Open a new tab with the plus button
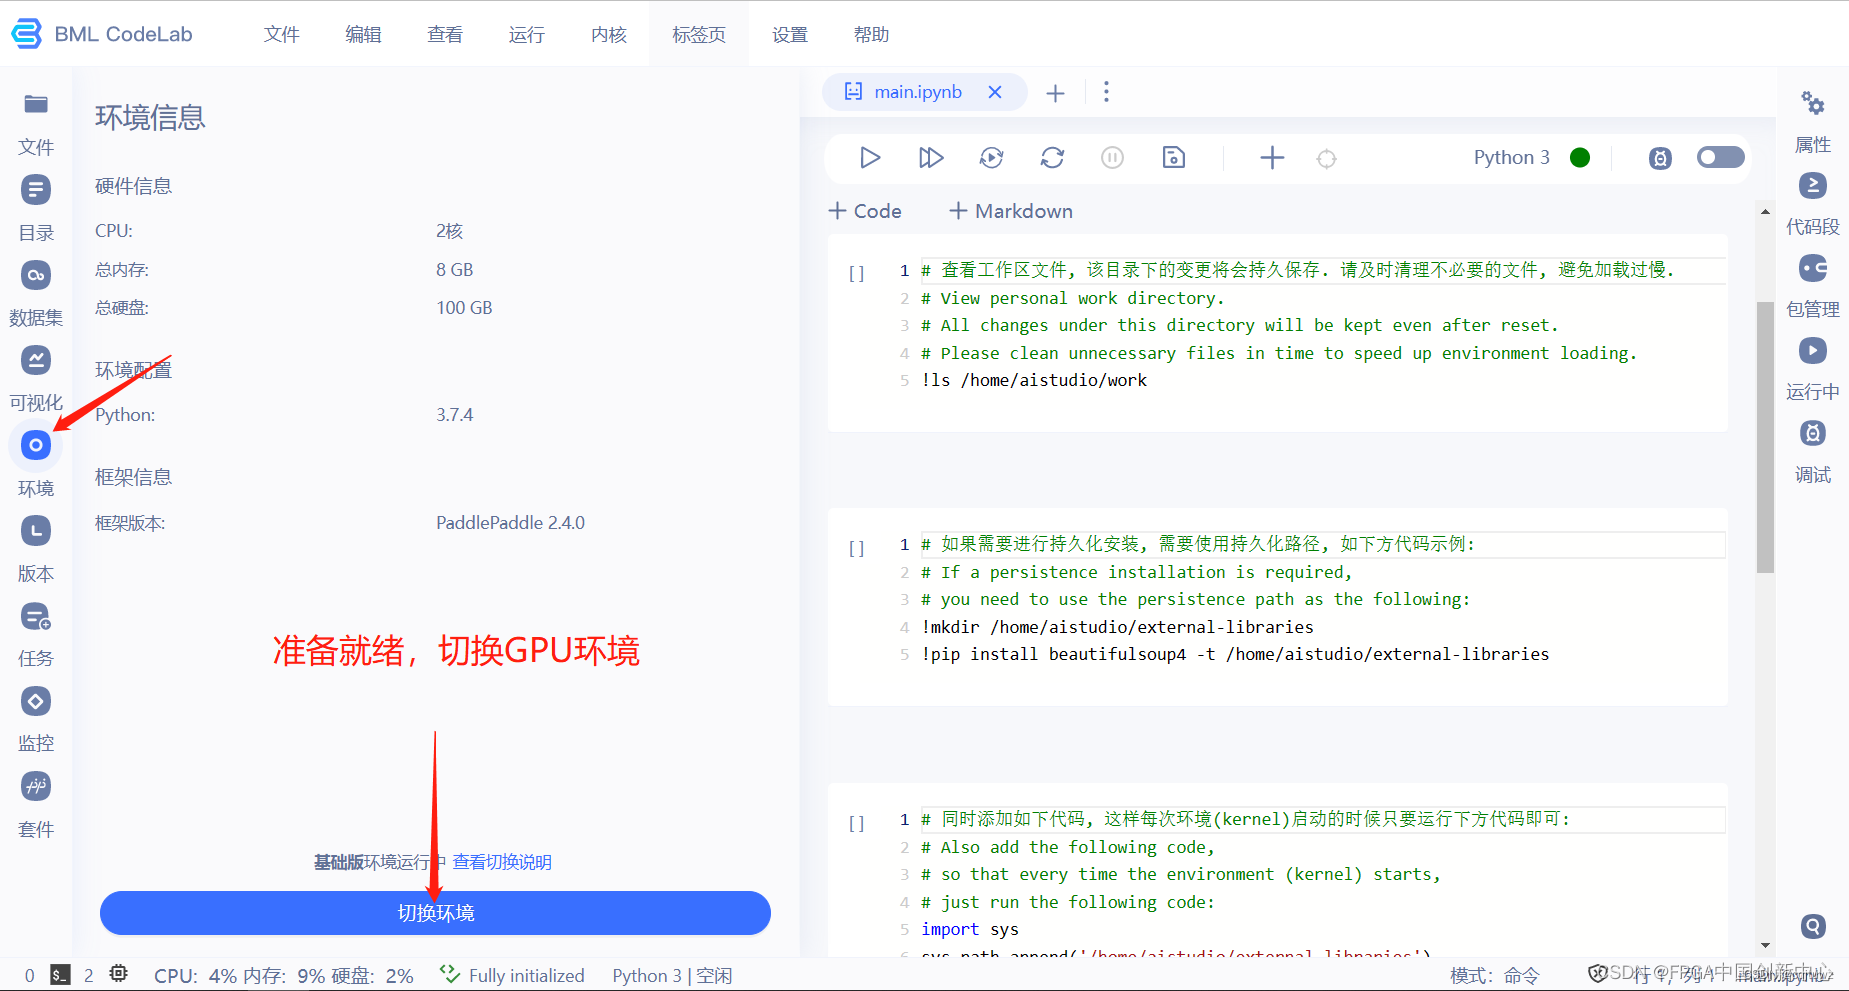This screenshot has height=991, width=1849. point(1055,93)
